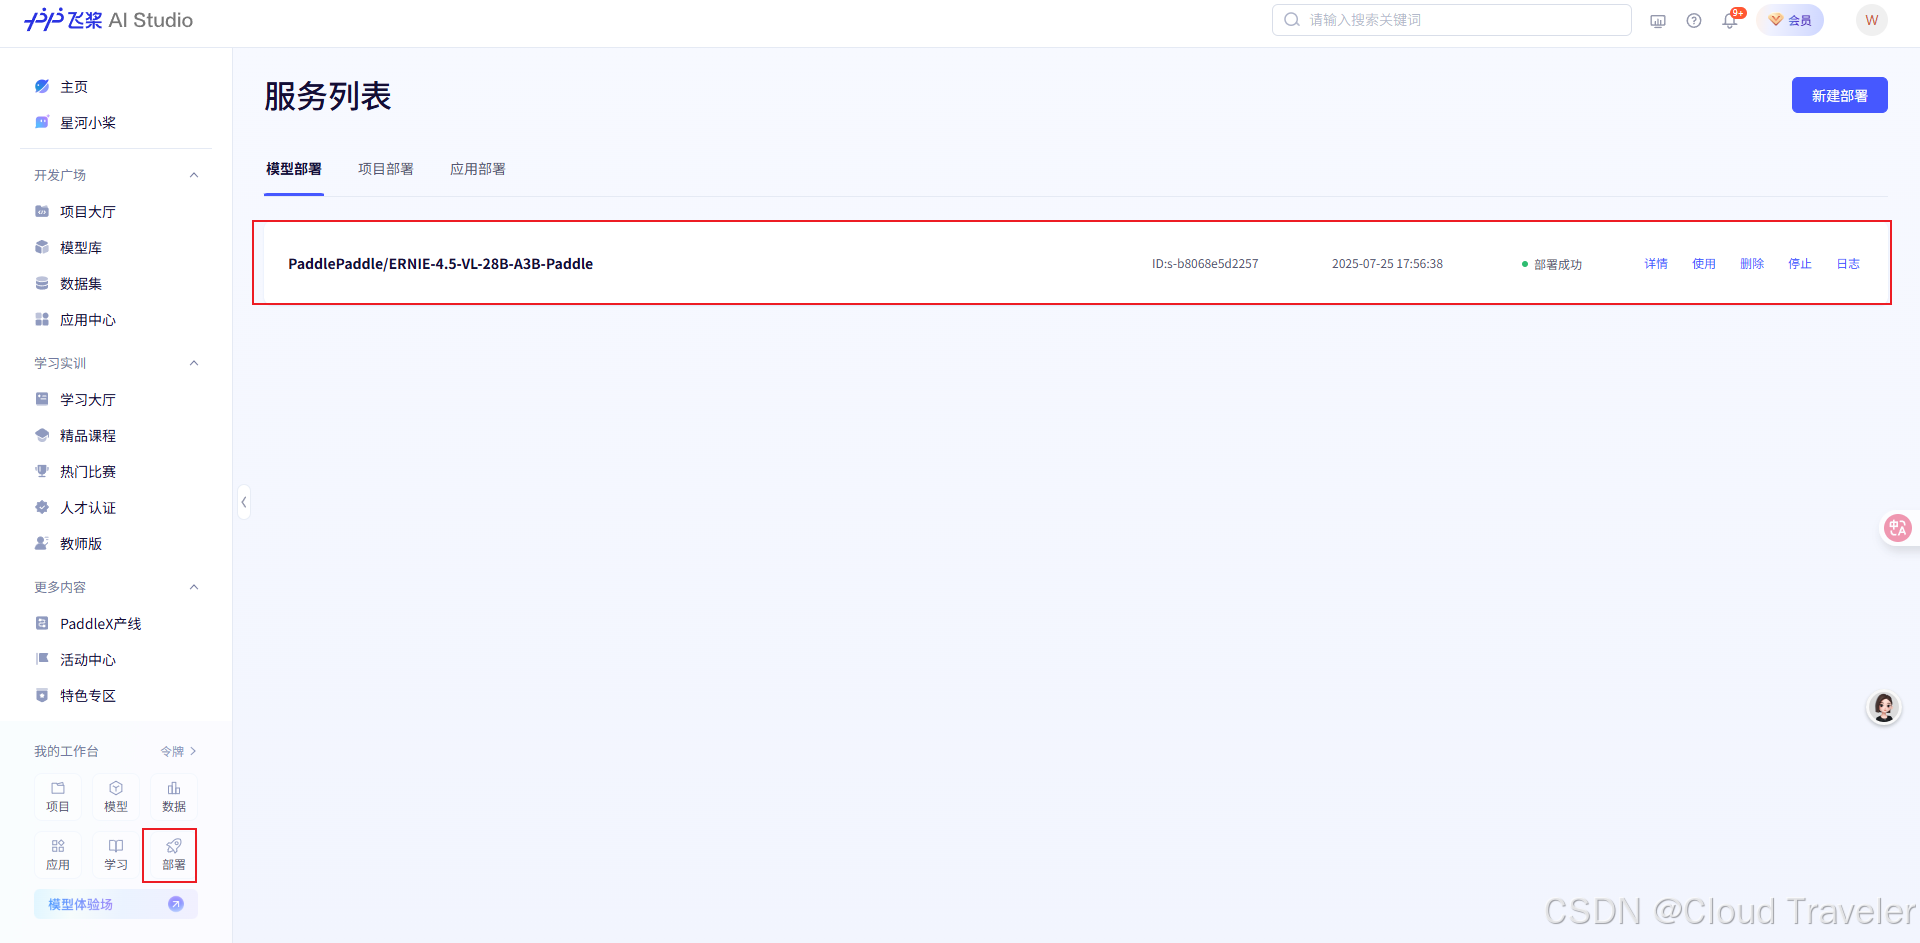Click 删除 for ERNIE-4.5 service
The image size is (1920, 943).
[1752, 264]
